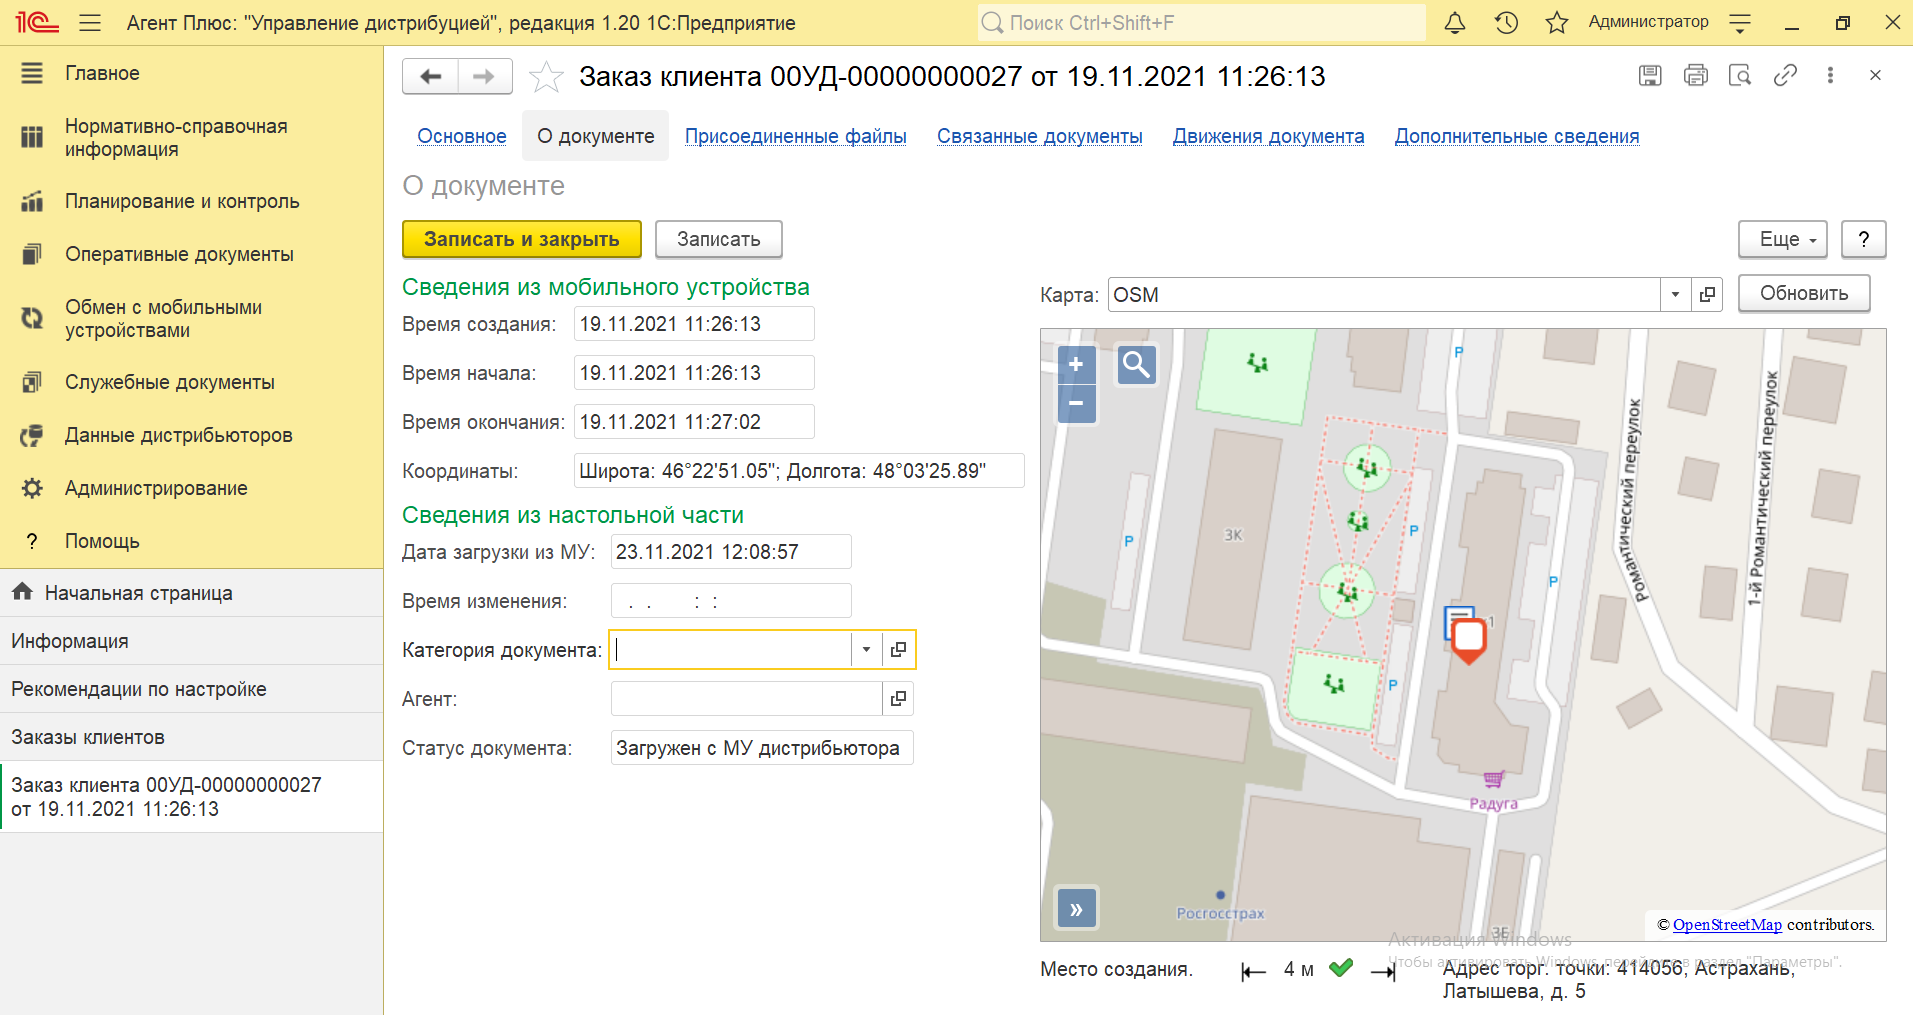This screenshot has width=1913, height=1015.
Task: Open the Связанные документы tab
Action: point(1039,136)
